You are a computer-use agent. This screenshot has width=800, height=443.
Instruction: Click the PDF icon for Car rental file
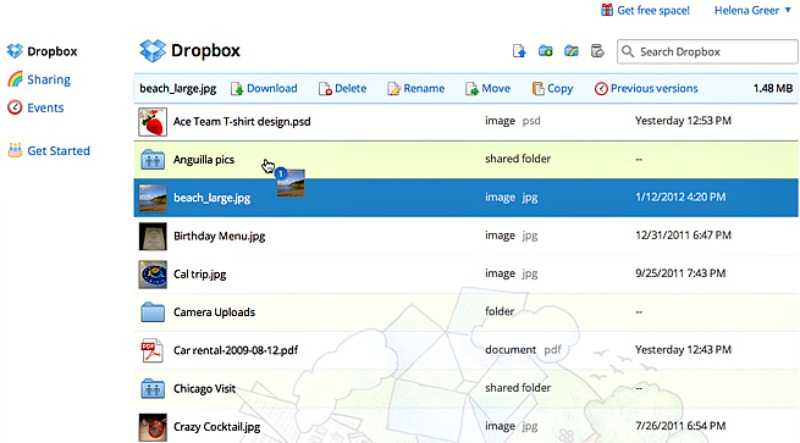pyautogui.click(x=152, y=351)
